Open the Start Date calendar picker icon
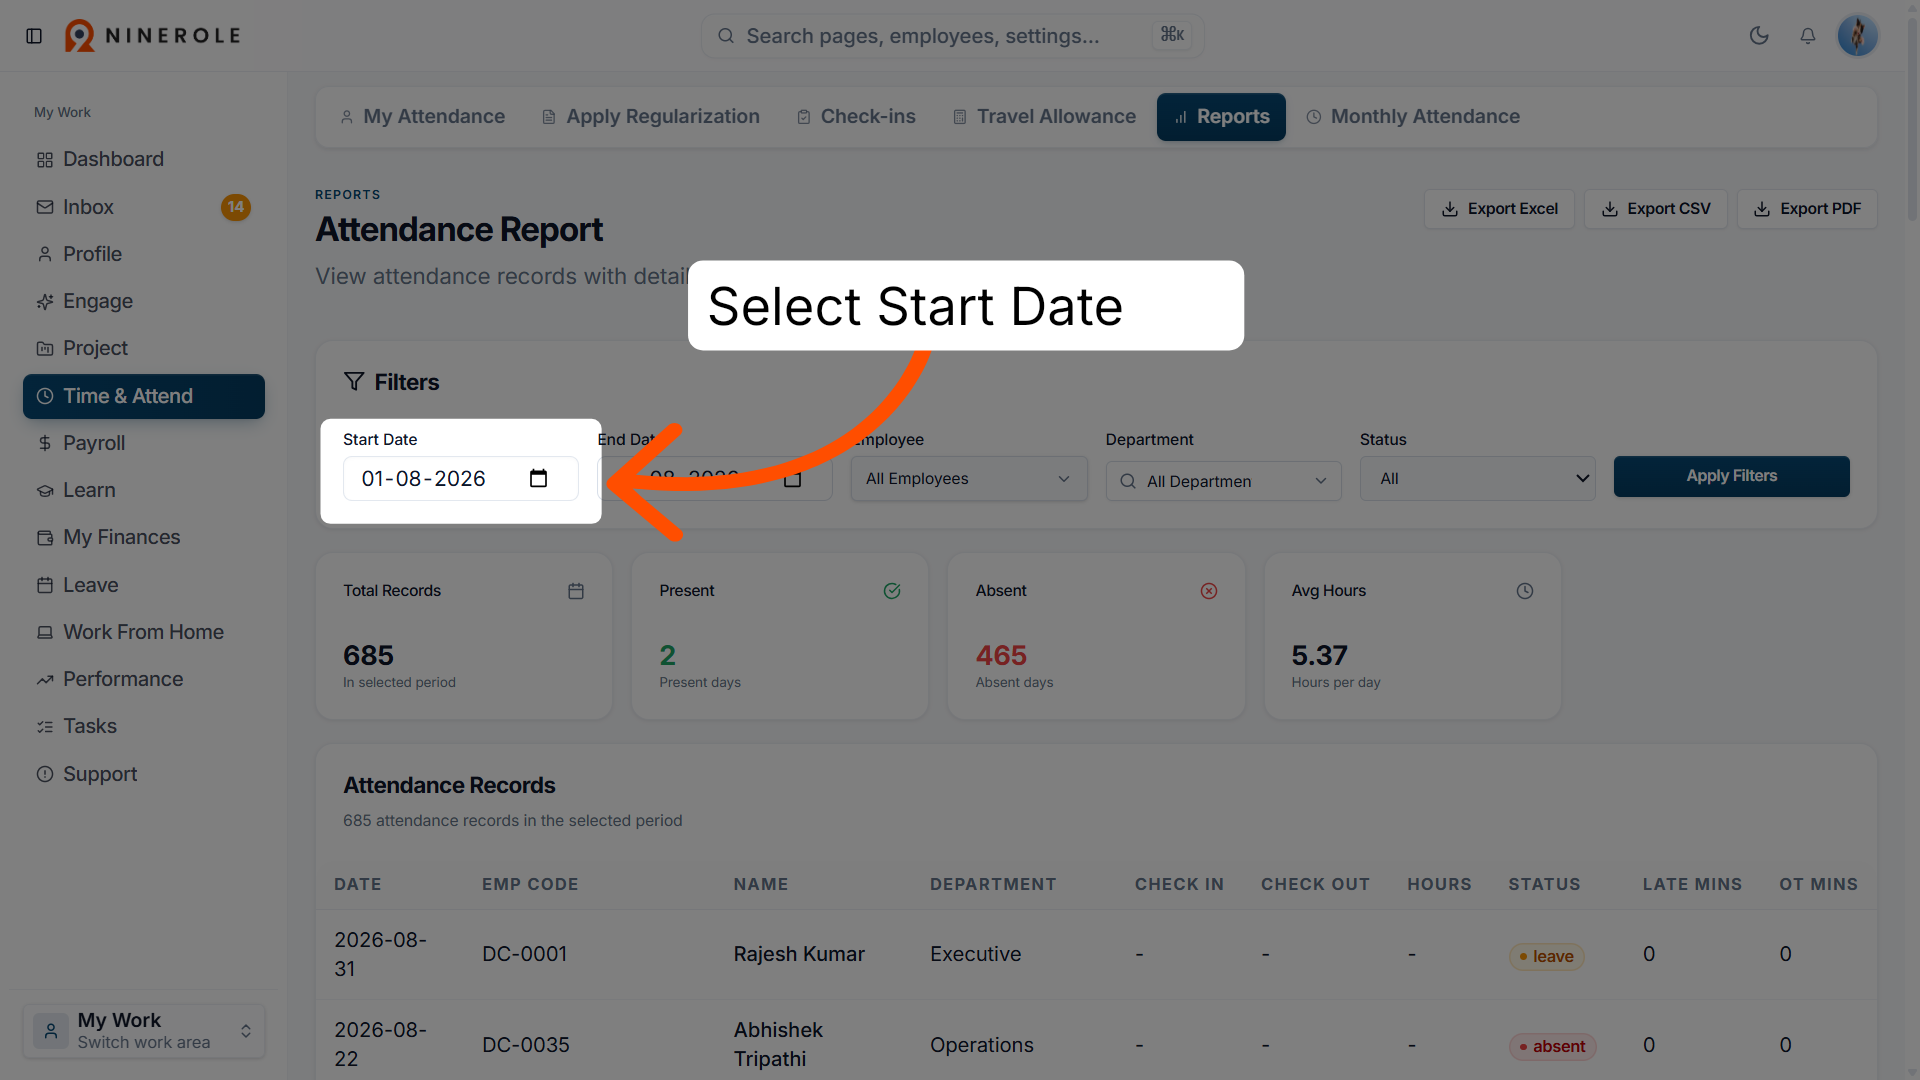Image resolution: width=1920 pixels, height=1080 pixels. pos(539,479)
